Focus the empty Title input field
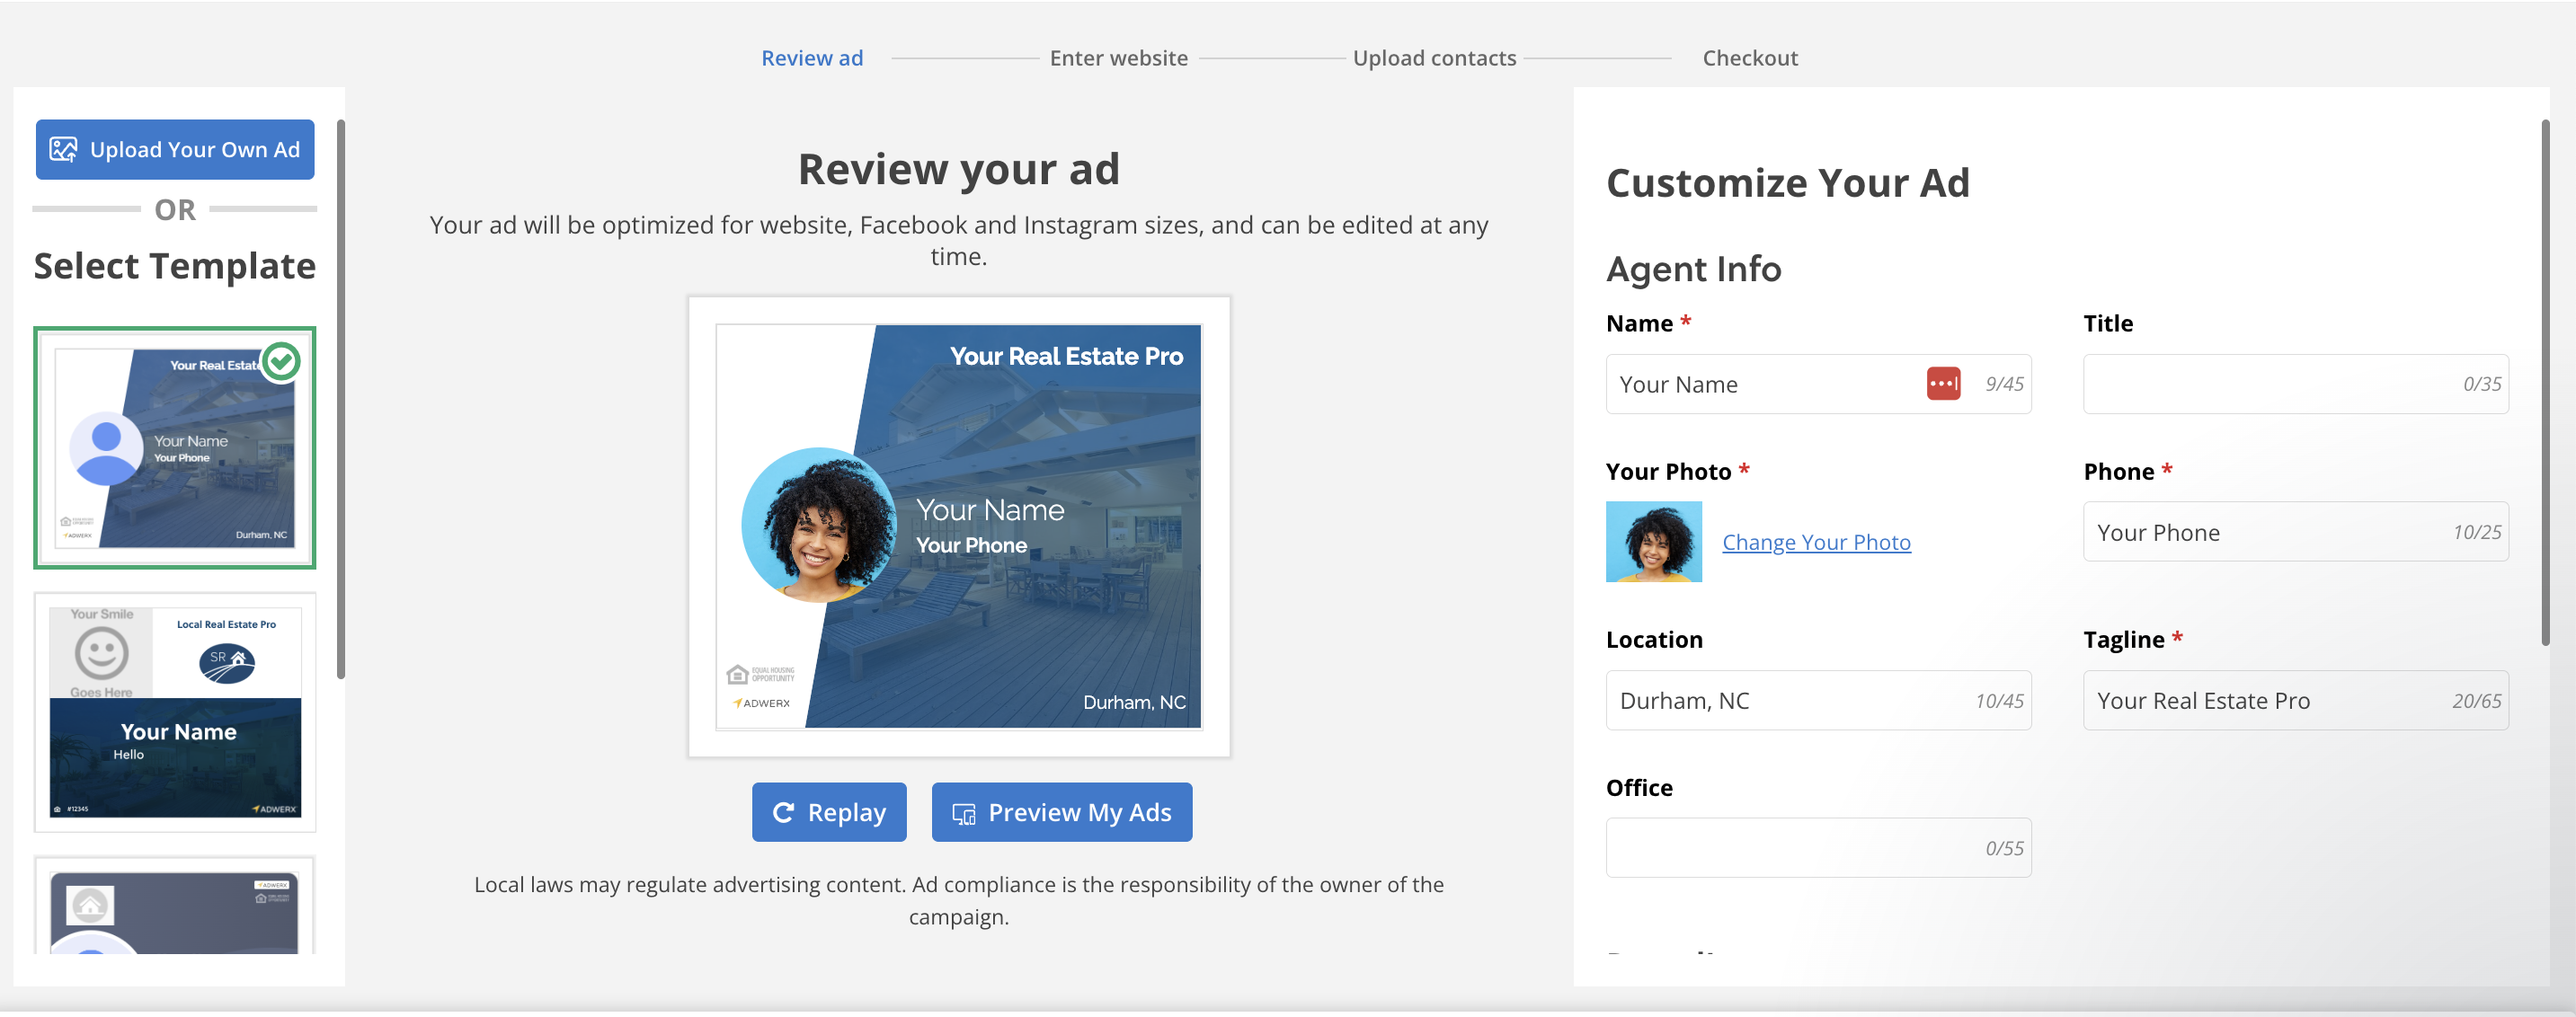The height and width of the screenshot is (1017, 2576). coord(2270,384)
